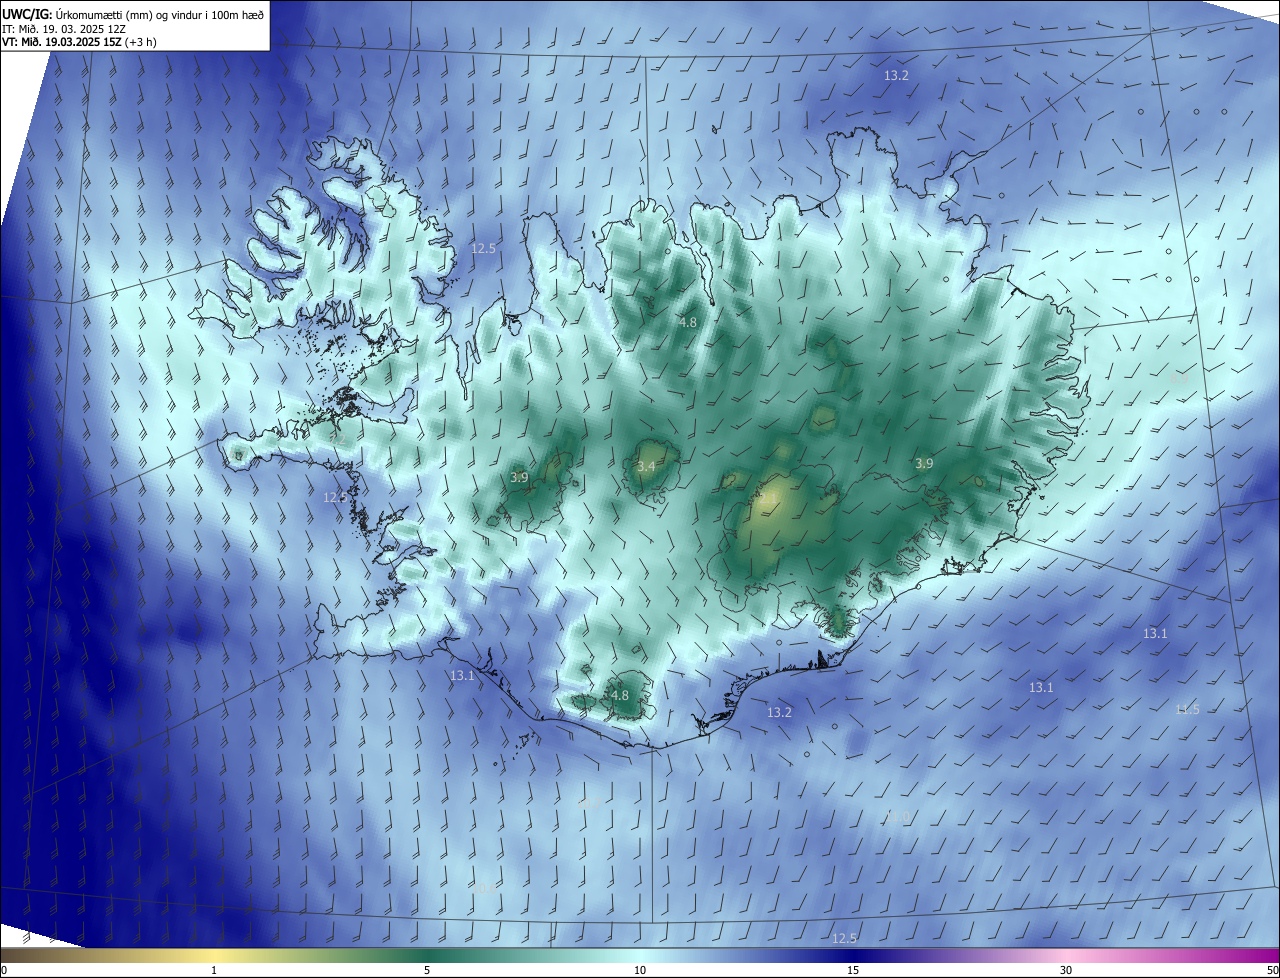Click the colour scale tick labelled 30
This screenshot has height=978, width=1280.
pos(1066,970)
